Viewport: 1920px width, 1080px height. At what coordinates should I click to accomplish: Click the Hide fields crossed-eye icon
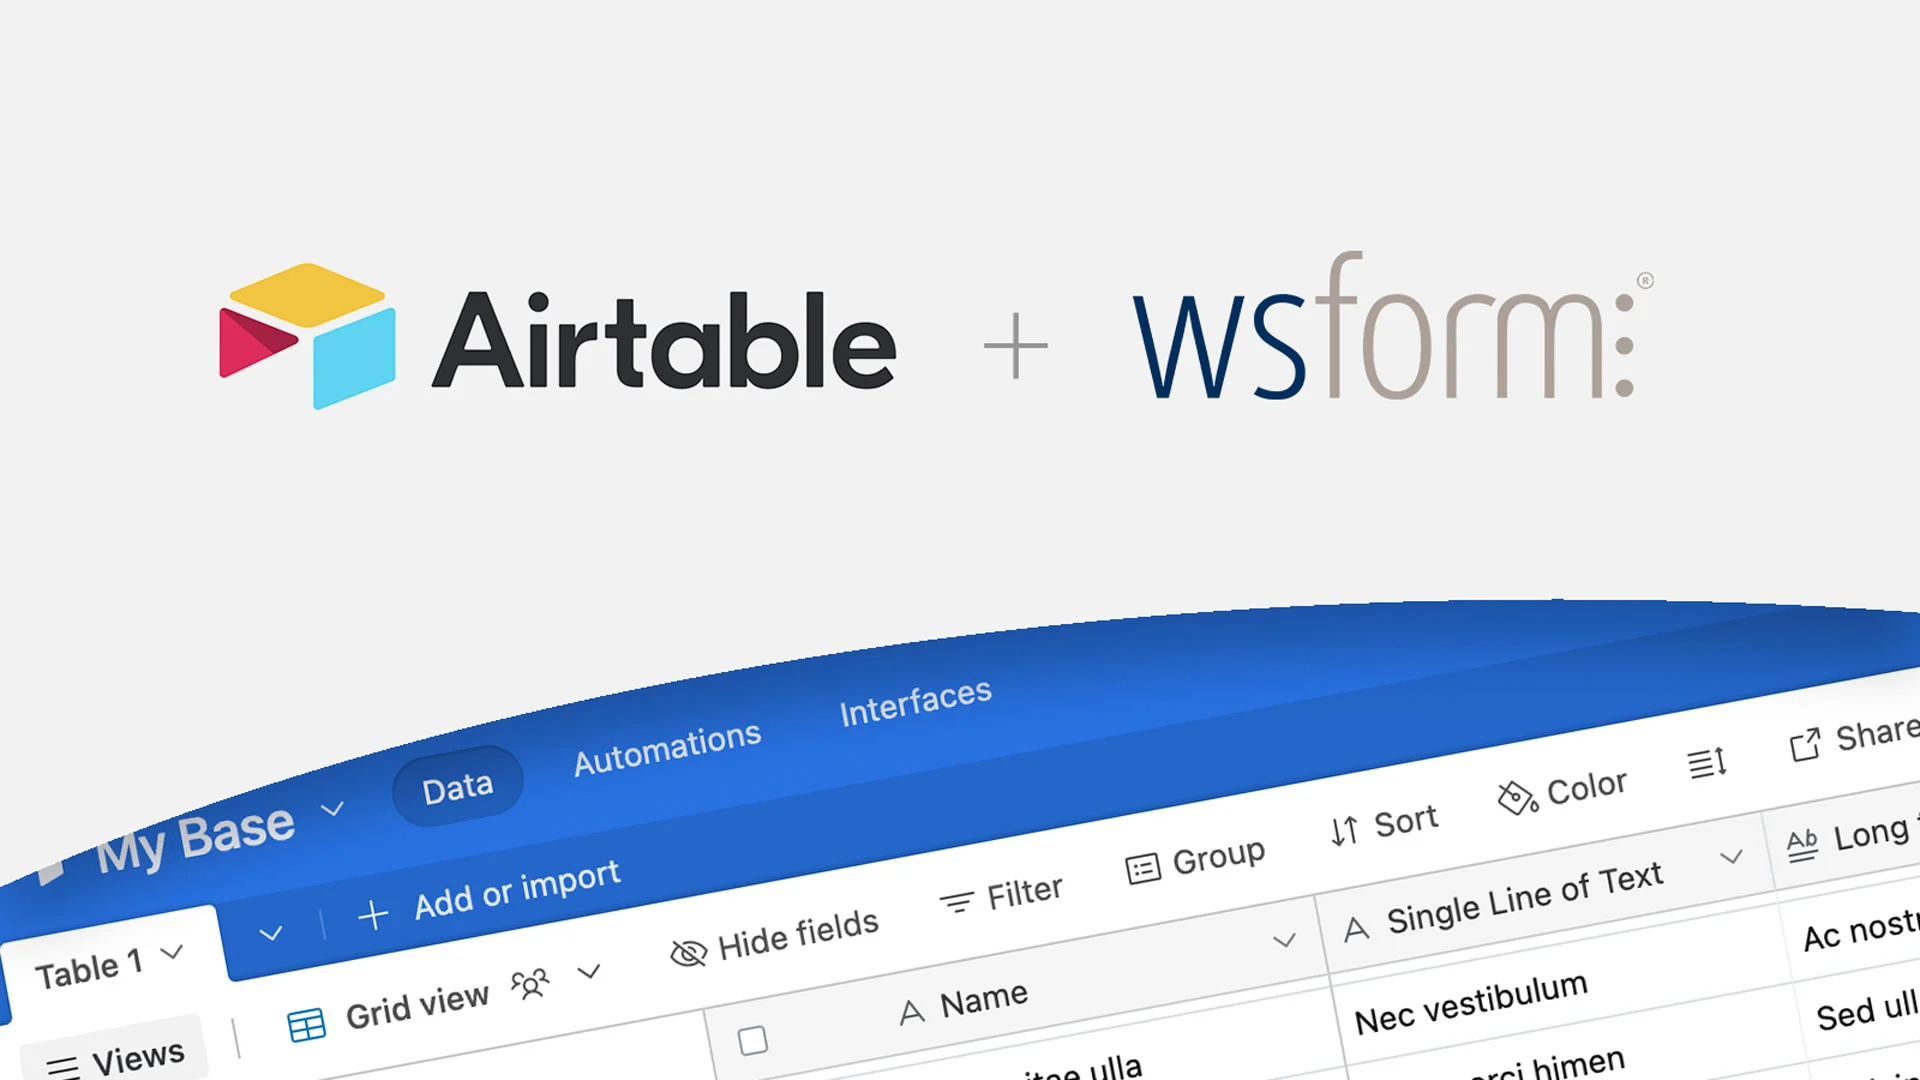[x=688, y=953]
